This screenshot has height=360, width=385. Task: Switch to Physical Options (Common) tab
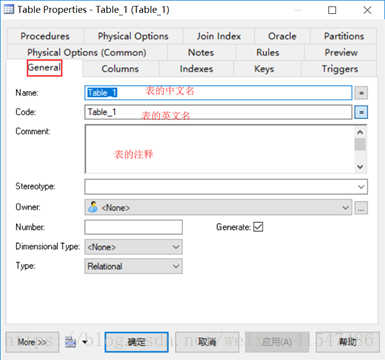[87, 52]
